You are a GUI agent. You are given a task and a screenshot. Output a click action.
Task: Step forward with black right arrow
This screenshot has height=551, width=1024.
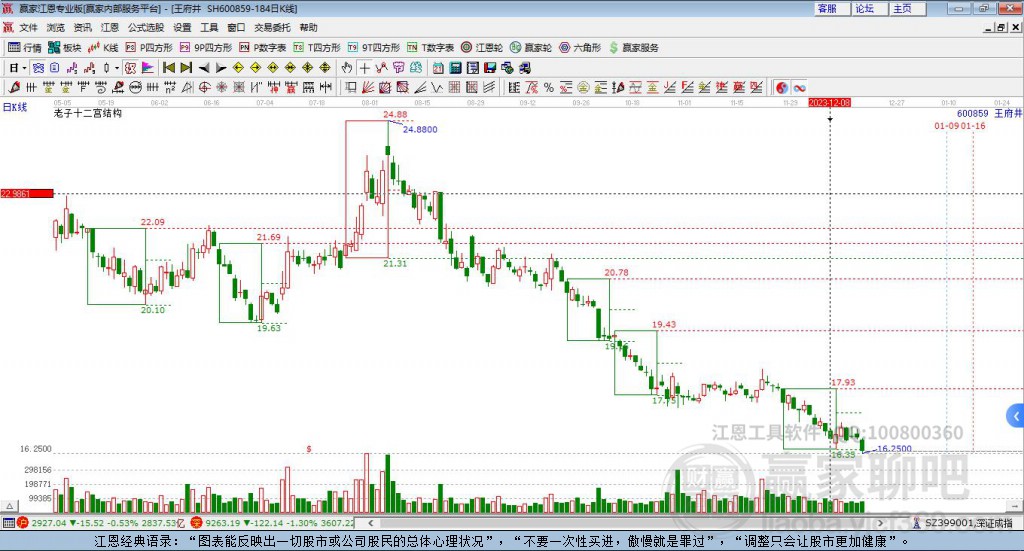pyautogui.click(x=221, y=68)
